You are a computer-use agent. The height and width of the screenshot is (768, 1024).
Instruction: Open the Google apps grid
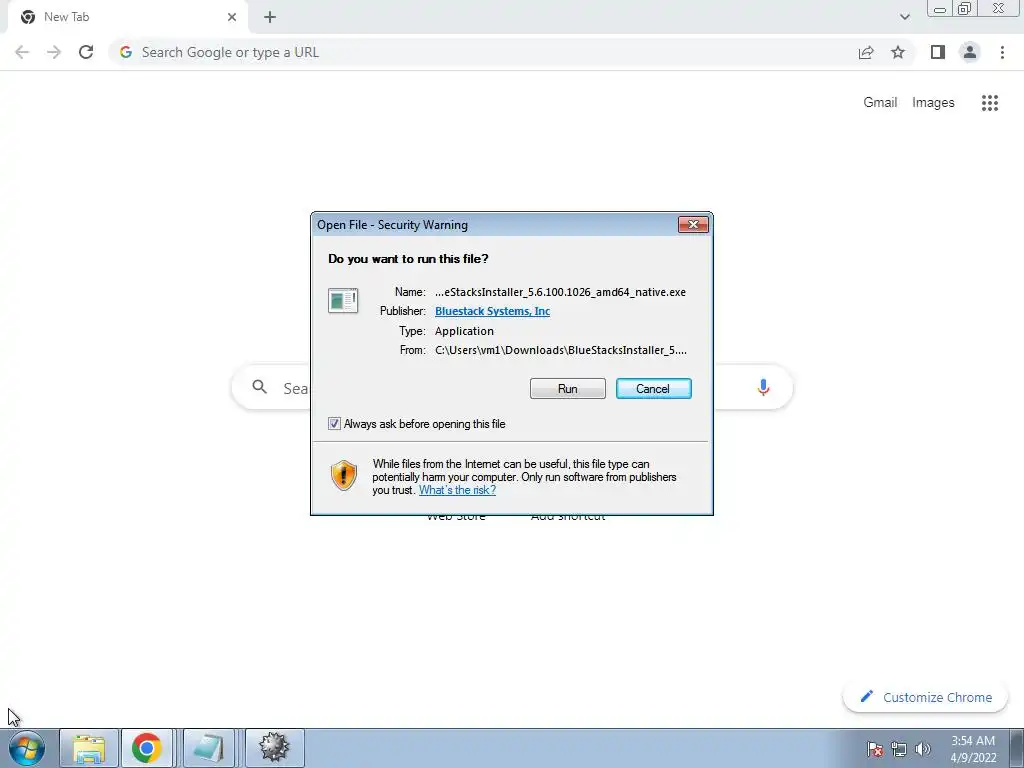989,103
